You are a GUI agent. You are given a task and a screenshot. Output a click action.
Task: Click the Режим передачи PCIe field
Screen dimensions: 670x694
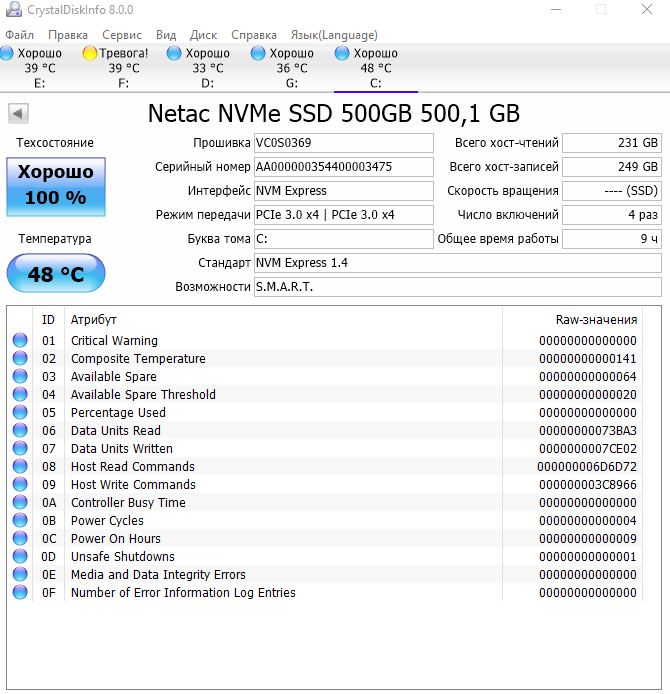(343, 215)
